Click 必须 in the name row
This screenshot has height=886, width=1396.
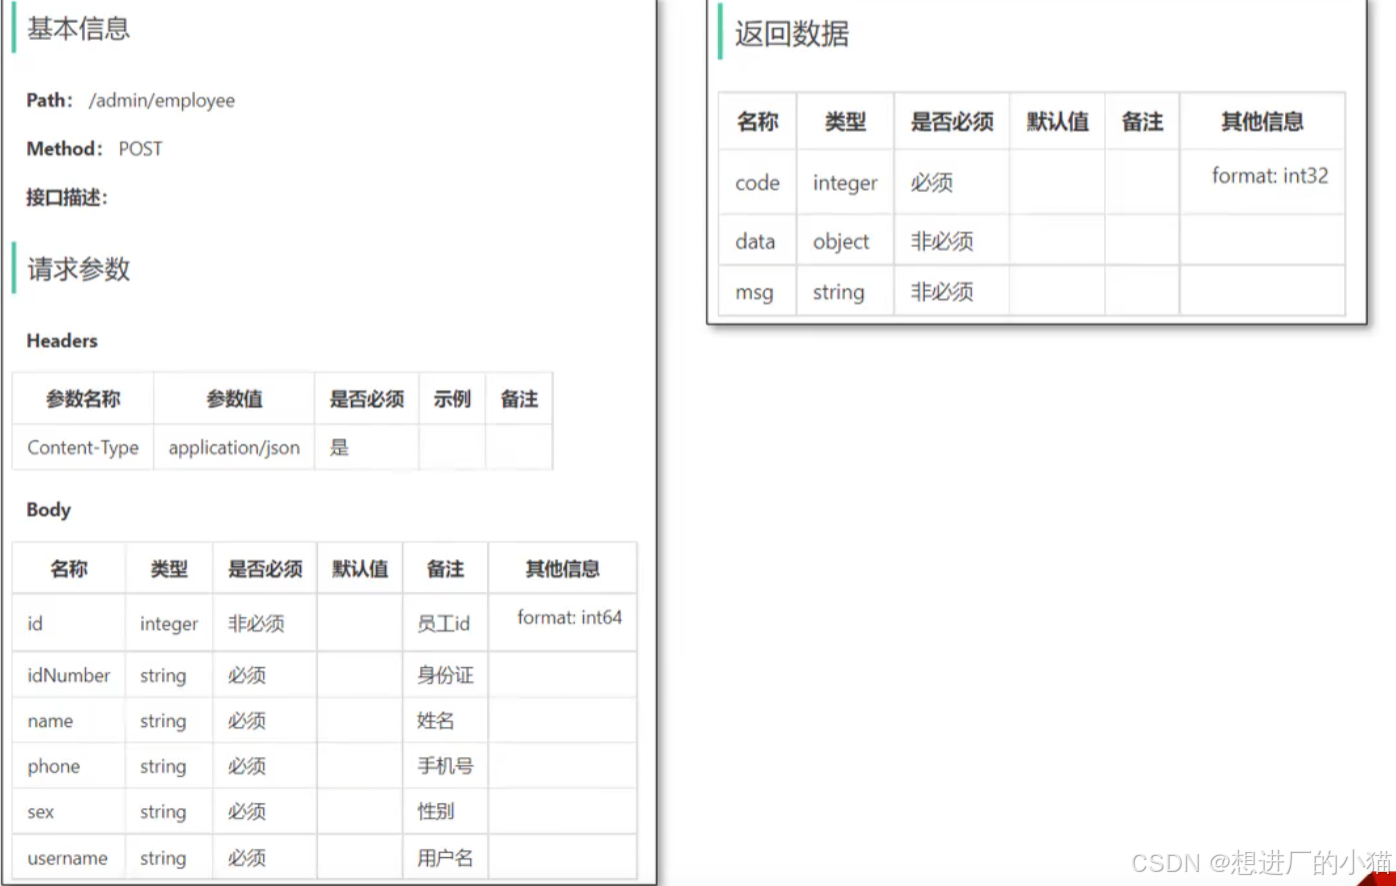[x=265, y=721]
